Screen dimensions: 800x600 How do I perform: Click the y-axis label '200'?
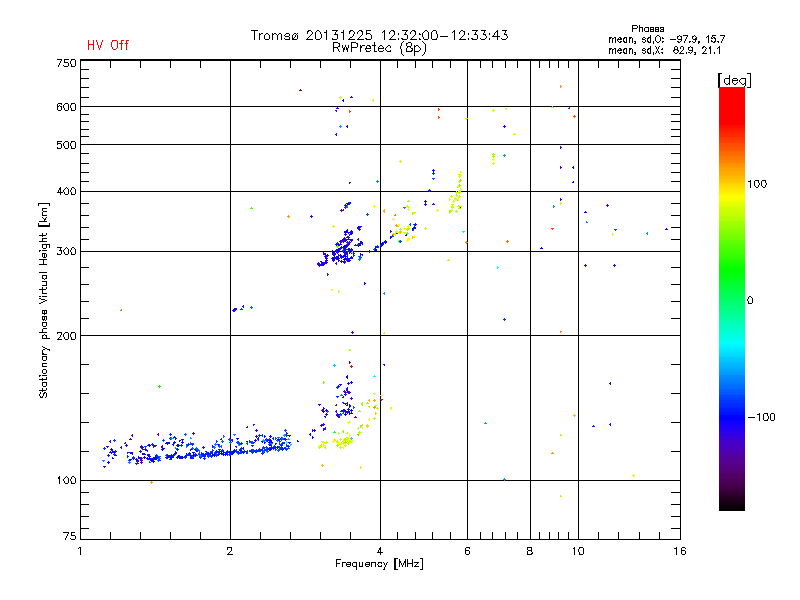(66, 336)
